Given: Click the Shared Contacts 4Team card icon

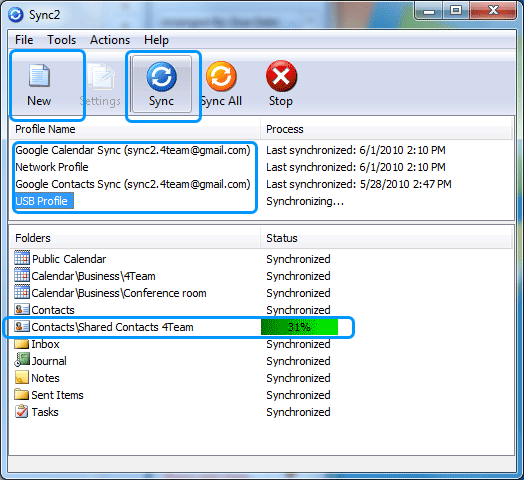Looking at the screenshot, I should [22, 326].
